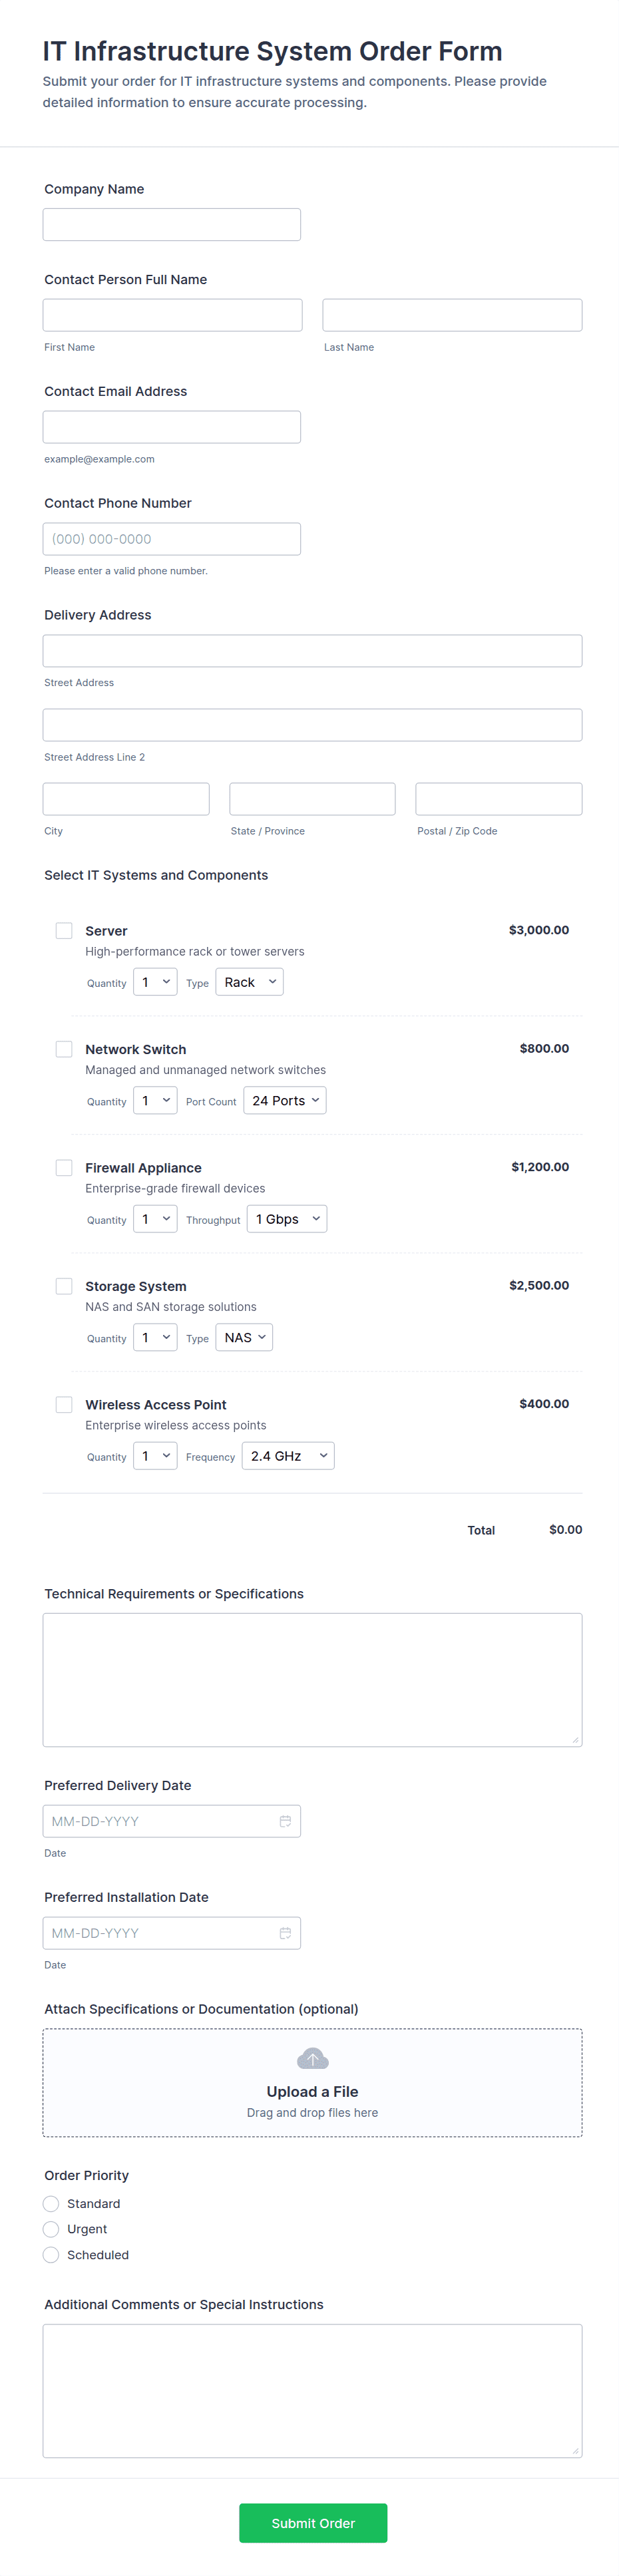Enable the Firewall Appliance checkbox
619x2576 pixels.
coord(64,1168)
